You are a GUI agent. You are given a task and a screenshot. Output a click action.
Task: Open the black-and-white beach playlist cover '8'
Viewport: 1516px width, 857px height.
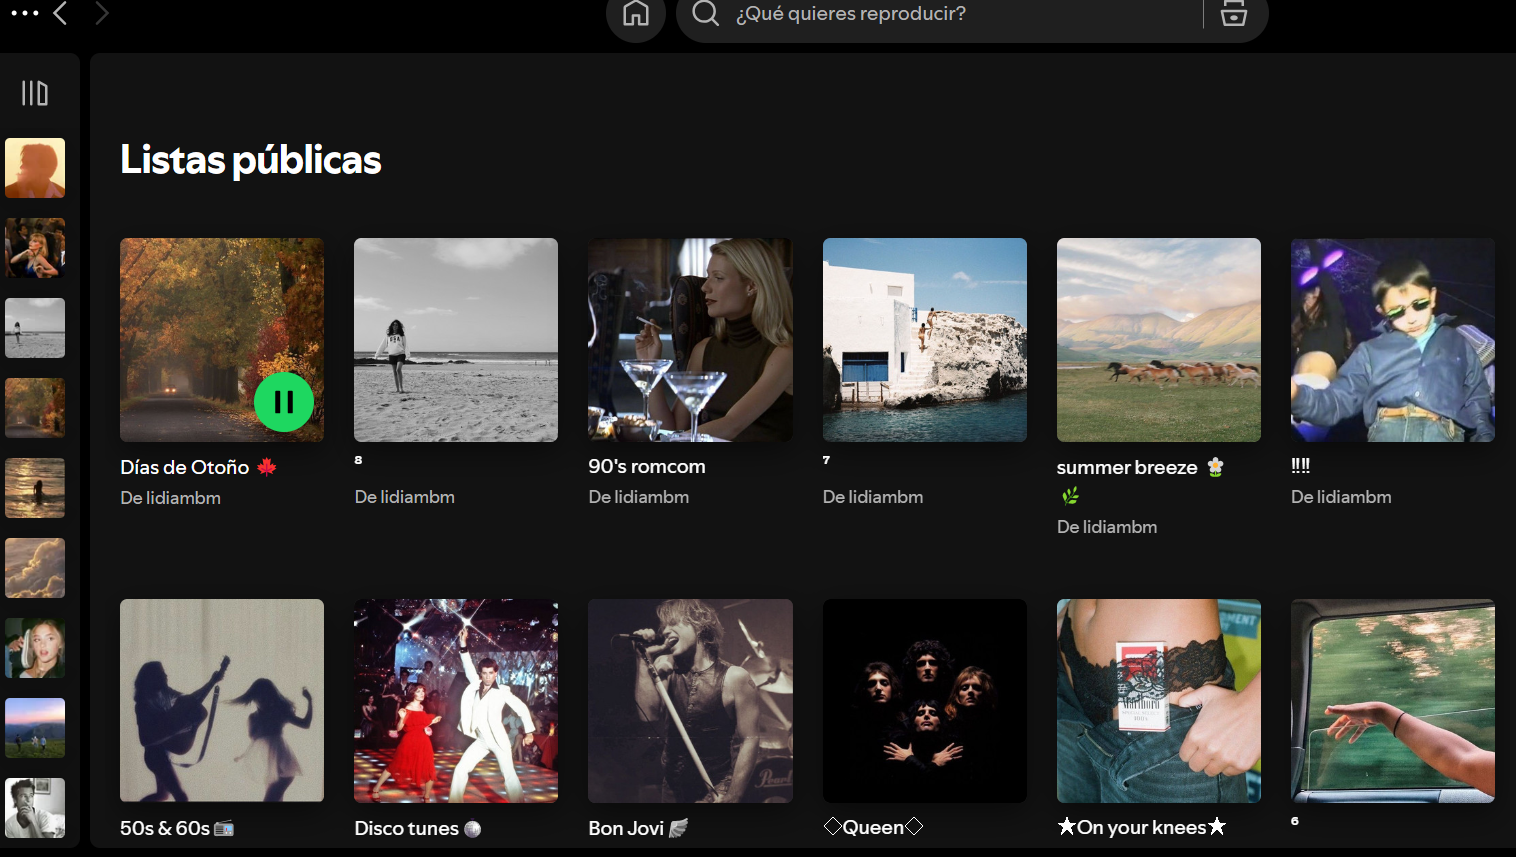(x=456, y=340)
